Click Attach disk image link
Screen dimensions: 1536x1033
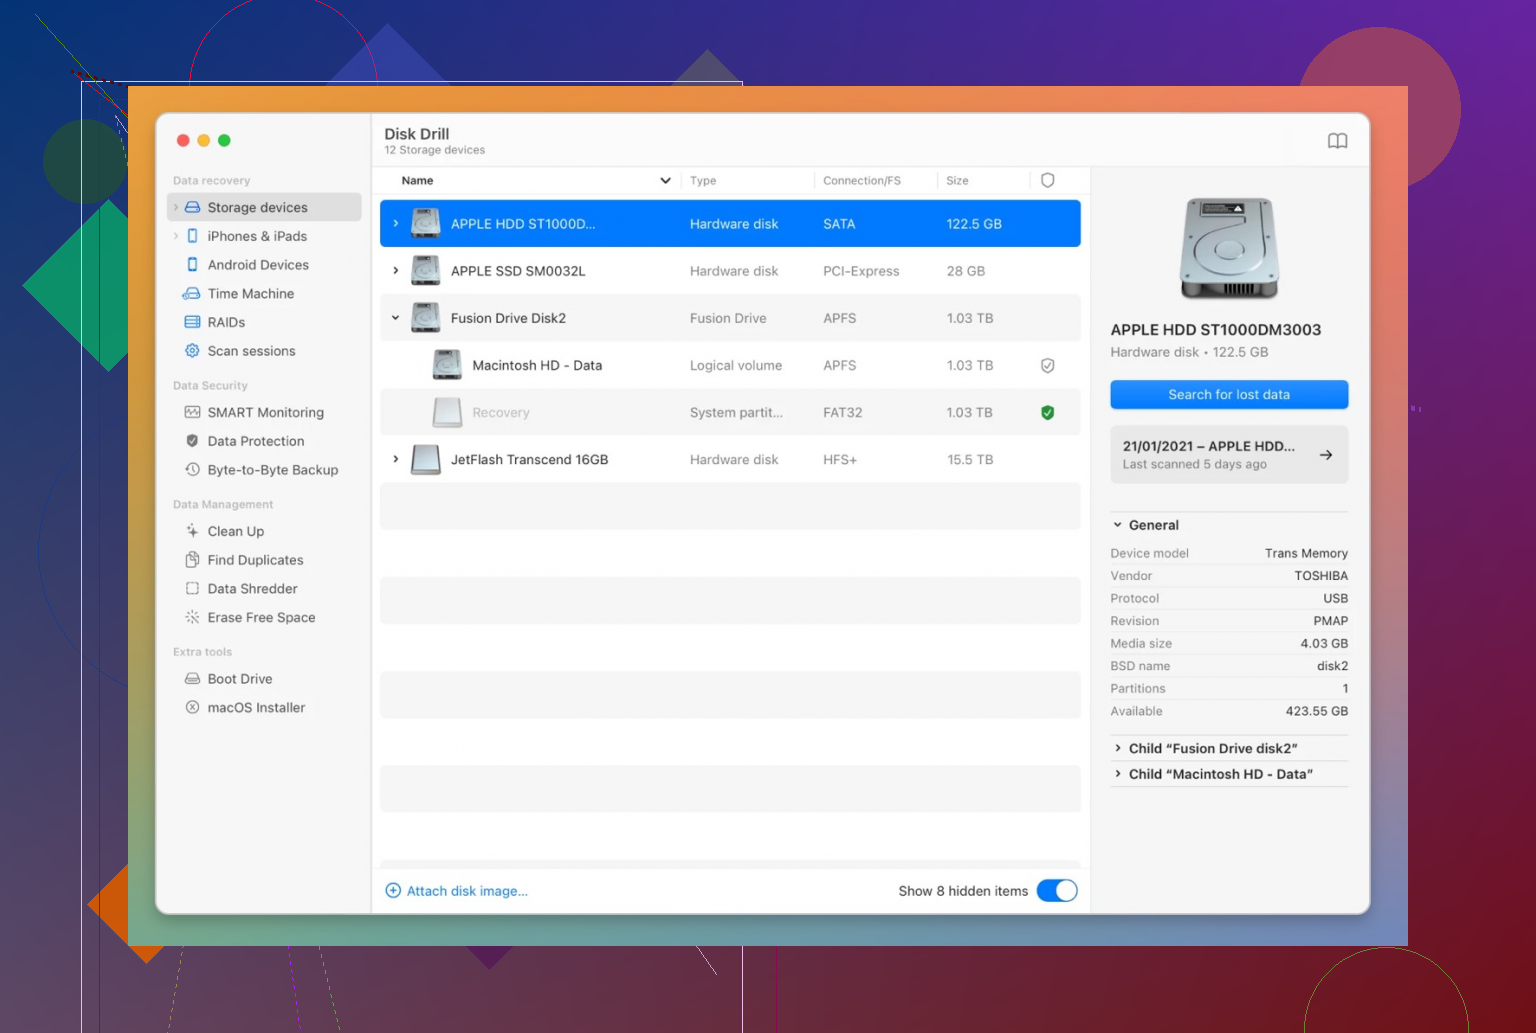(457, 891)
